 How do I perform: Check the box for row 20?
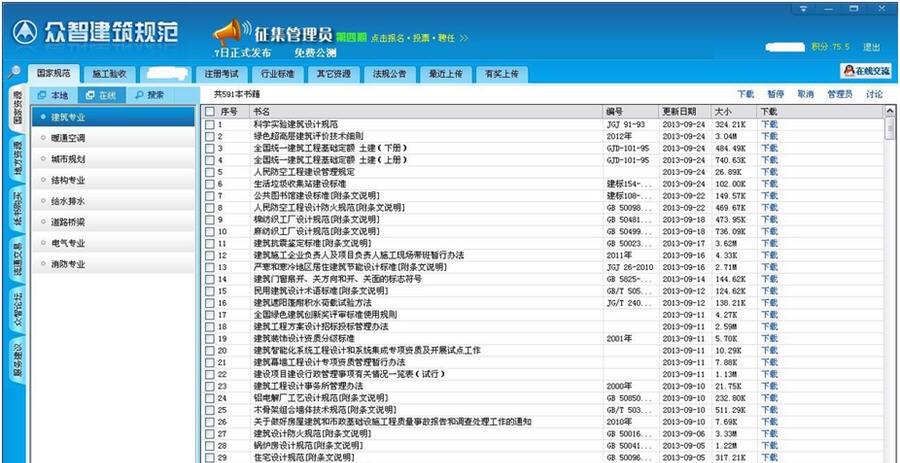210,350
